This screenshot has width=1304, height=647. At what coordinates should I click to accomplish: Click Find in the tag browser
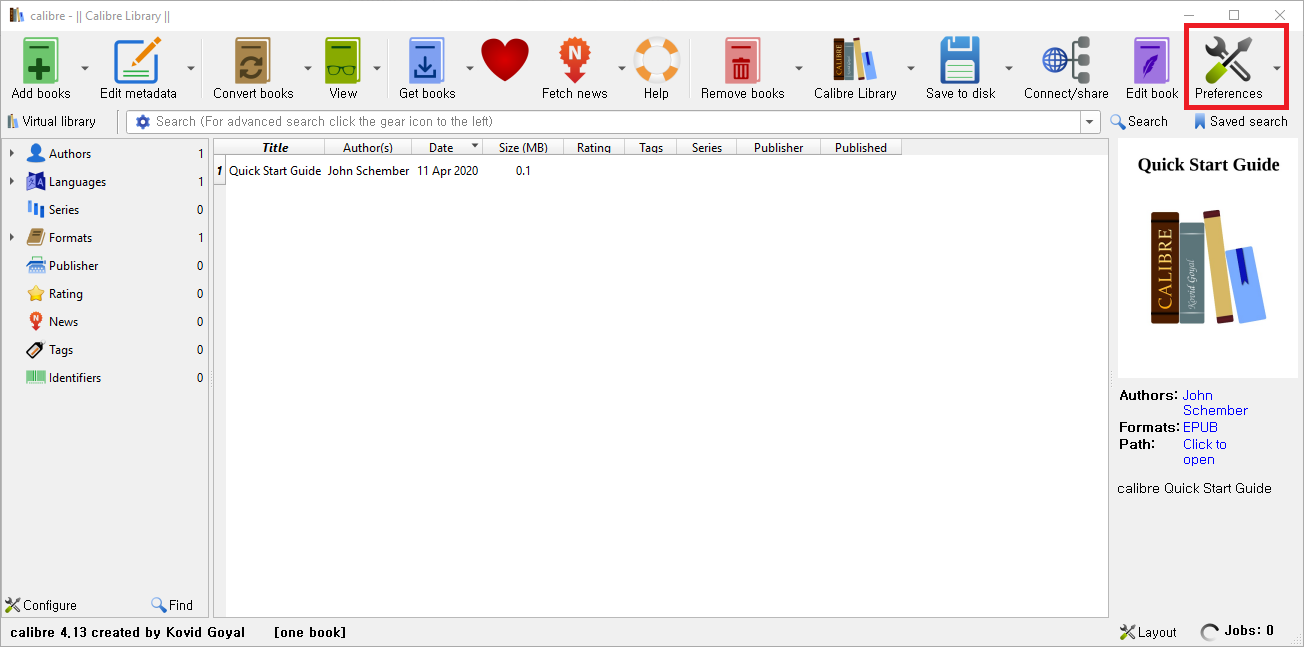pyautogui.click(x=172, y=605)
